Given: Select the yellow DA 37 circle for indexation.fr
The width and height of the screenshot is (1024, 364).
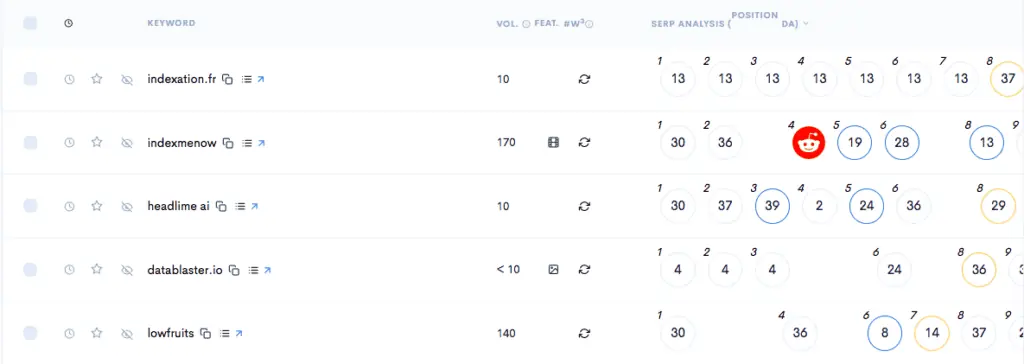Looking at the screenshot, I should pyautogui.click(x=1008, y=79).
